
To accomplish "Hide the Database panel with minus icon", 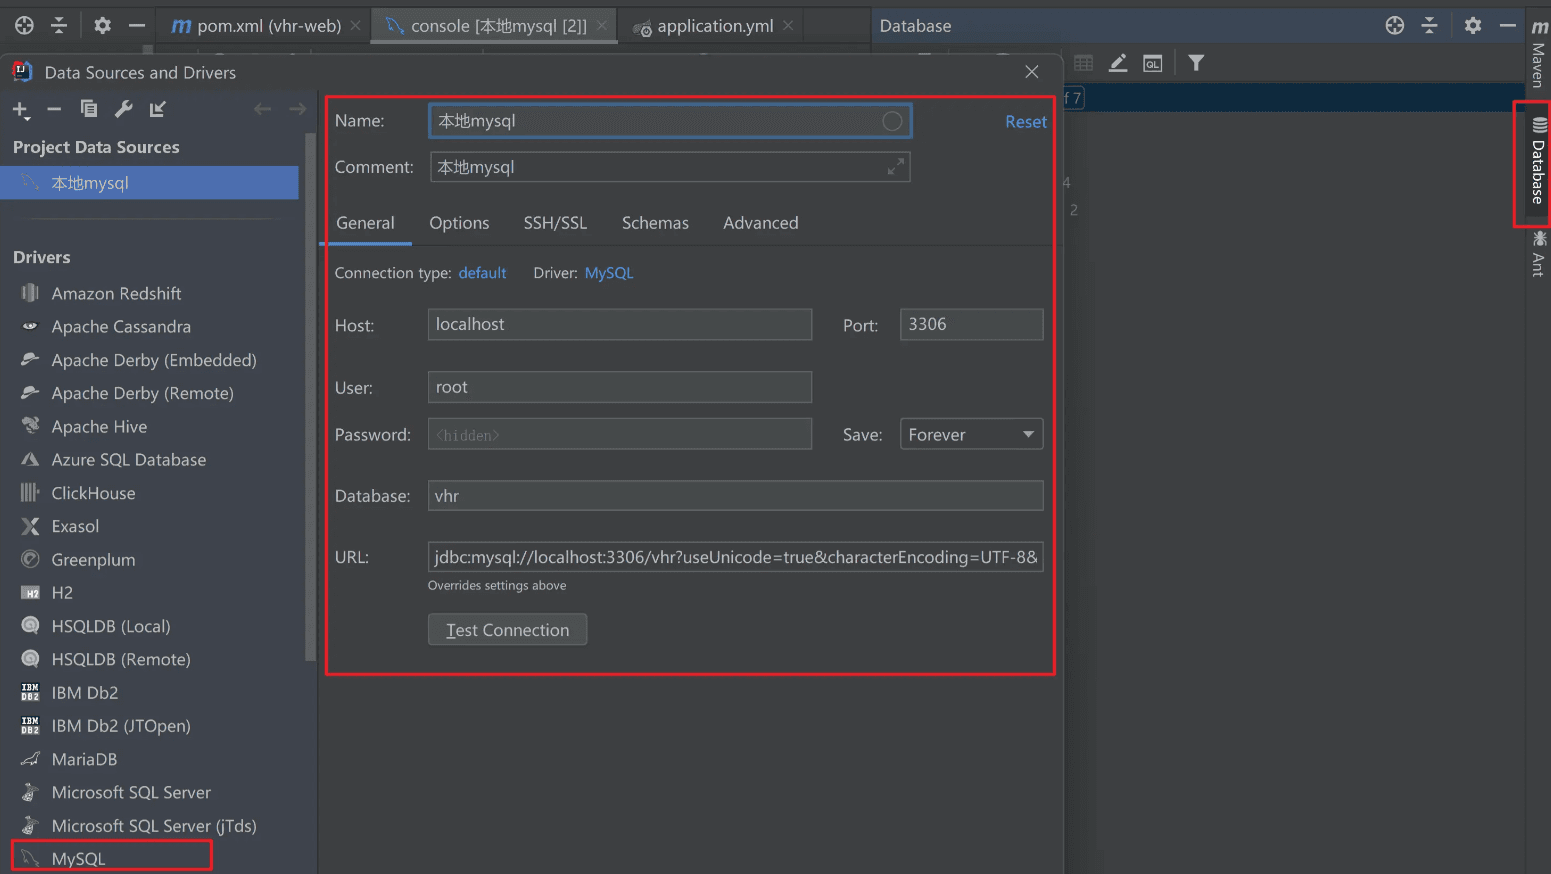I will pos(1507,25).
